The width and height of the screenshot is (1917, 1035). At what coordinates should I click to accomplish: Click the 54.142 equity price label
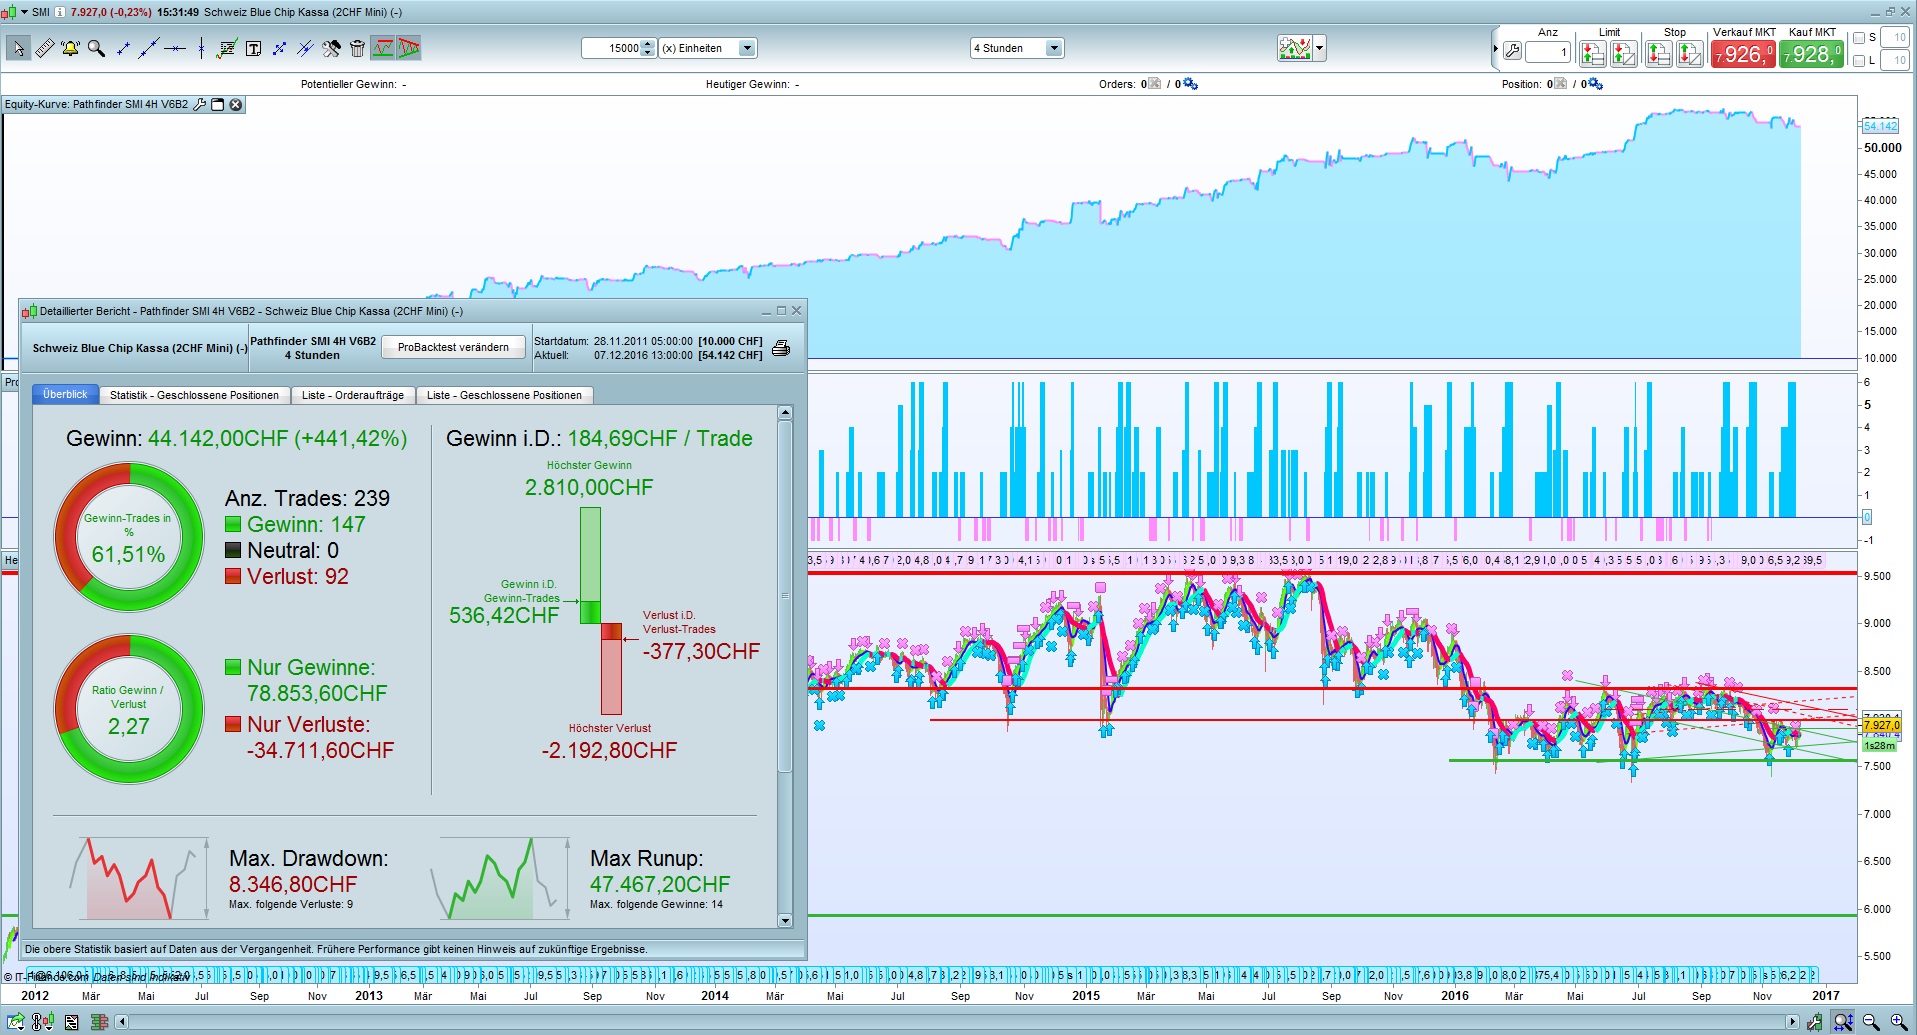tap(1880, 126)
